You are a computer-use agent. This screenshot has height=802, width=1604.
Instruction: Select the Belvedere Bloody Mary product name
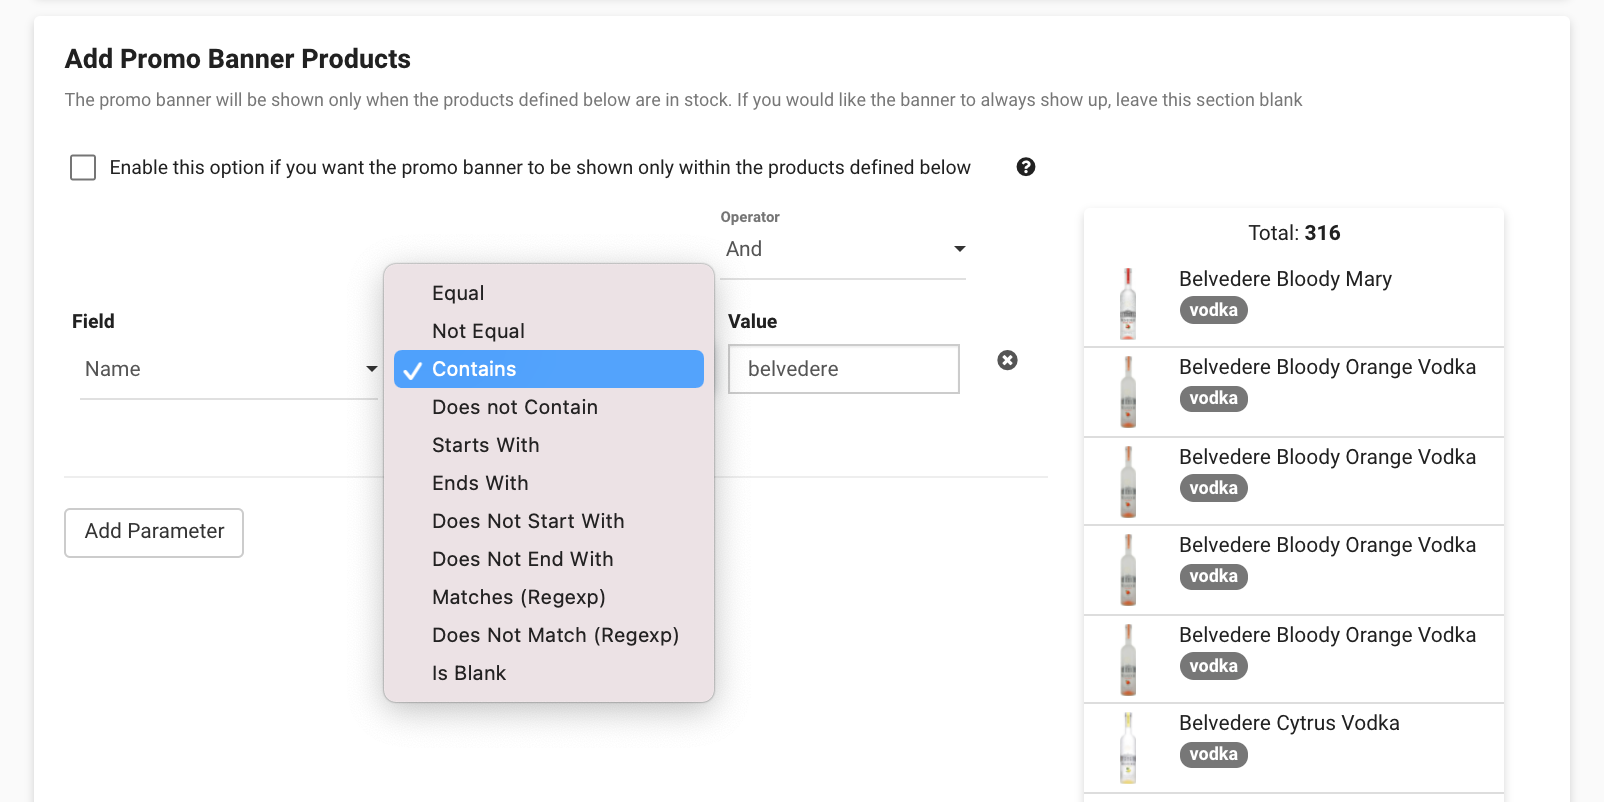click(1285, 279)
